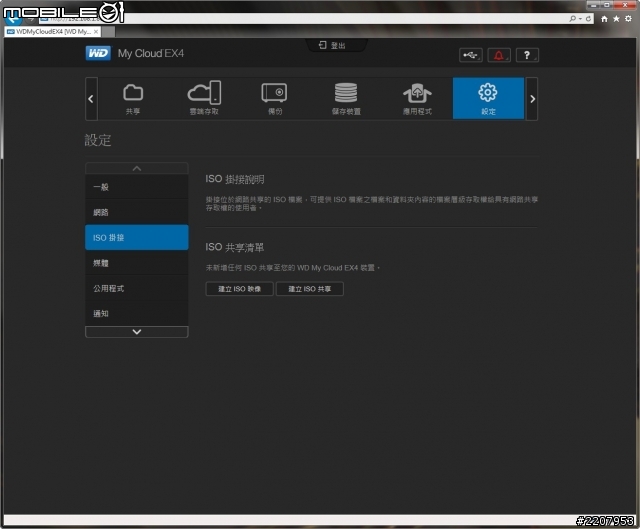This screenshot has height=529, width=640.
Task: Select 公用程式 in settings sidebar
Action: pyautogui.click(x=137, y=288)
